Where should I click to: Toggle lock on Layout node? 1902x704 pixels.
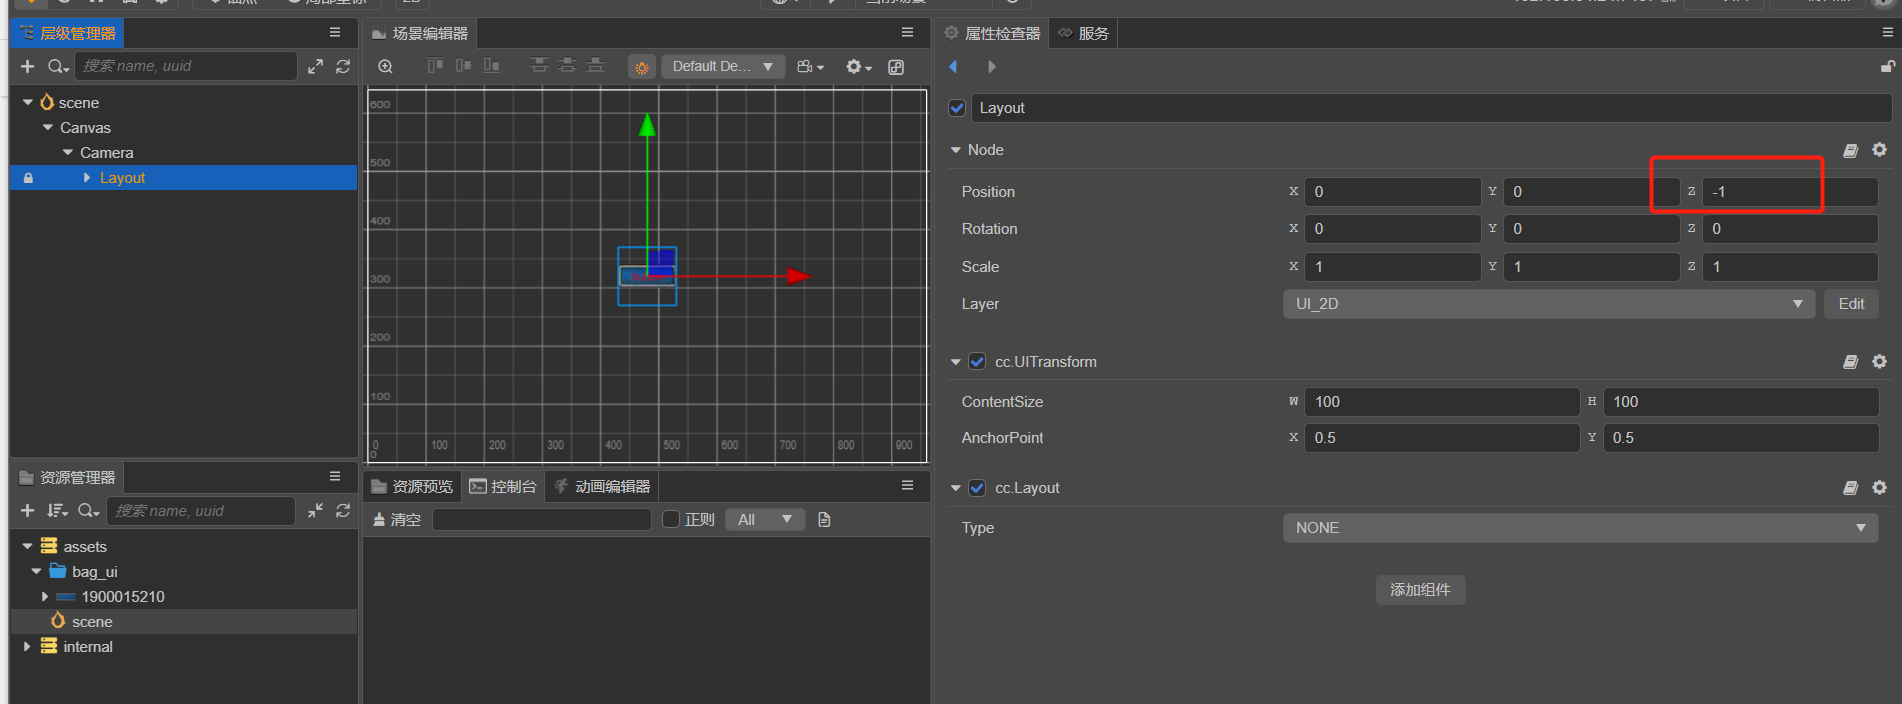click(x=28, y=178)
